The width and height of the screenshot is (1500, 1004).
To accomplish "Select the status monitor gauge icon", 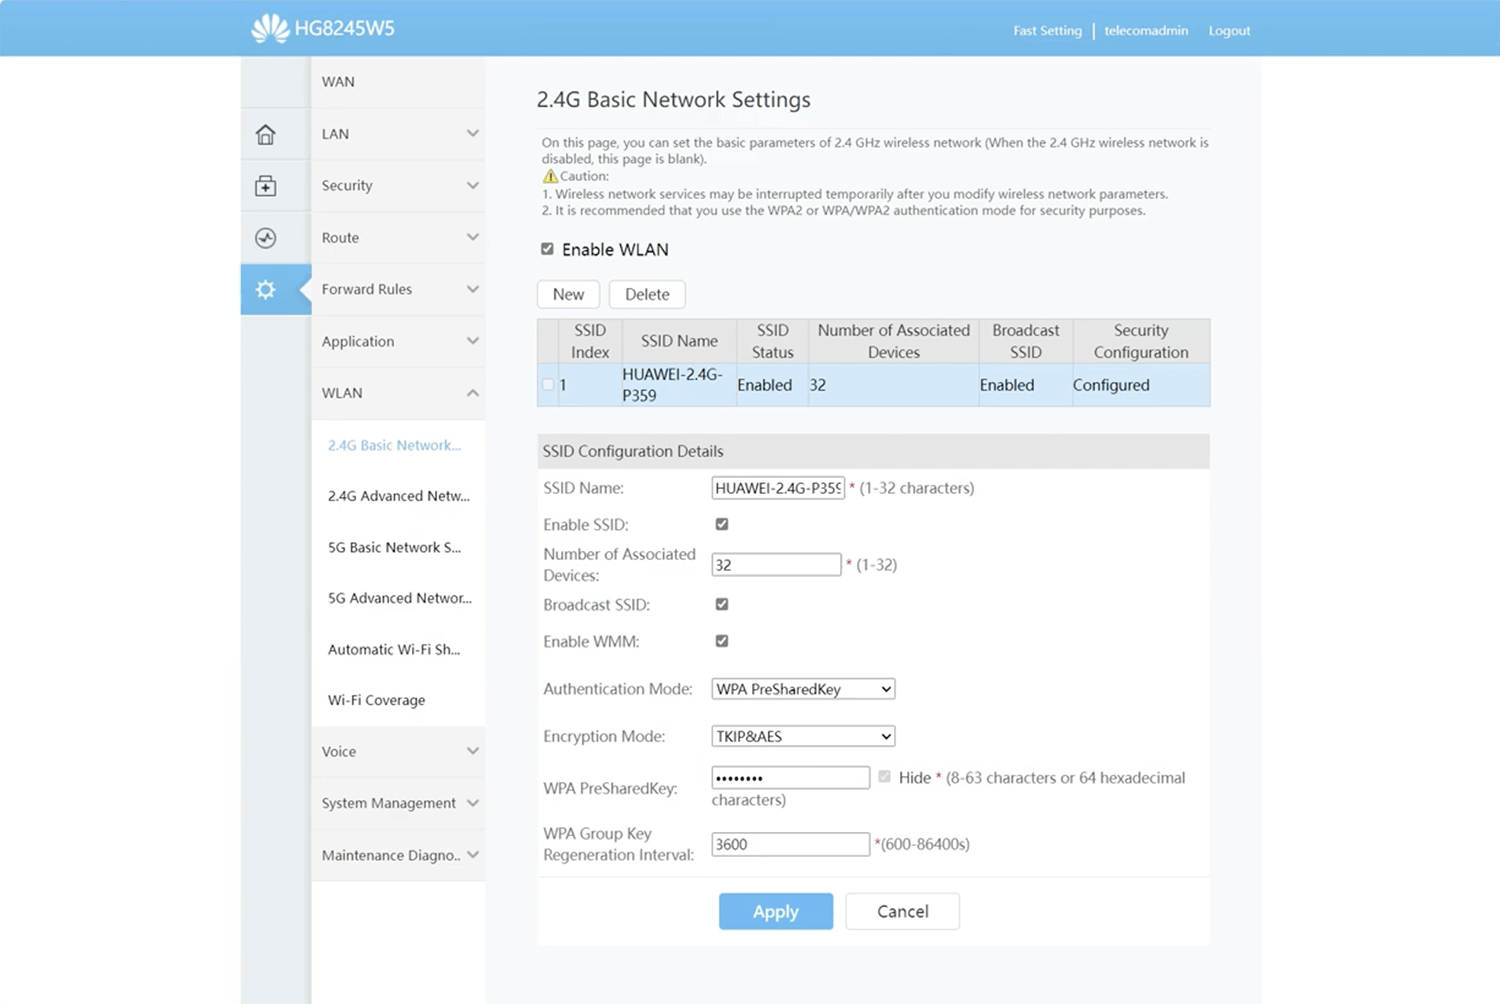I will click(265, 238).
